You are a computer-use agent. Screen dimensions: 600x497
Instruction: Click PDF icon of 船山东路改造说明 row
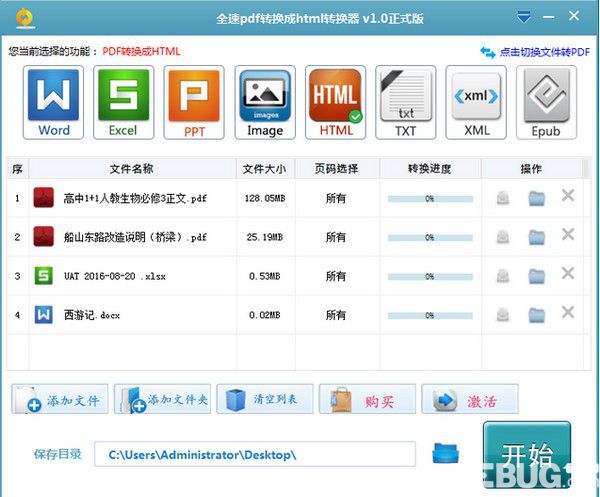(44, 236)
